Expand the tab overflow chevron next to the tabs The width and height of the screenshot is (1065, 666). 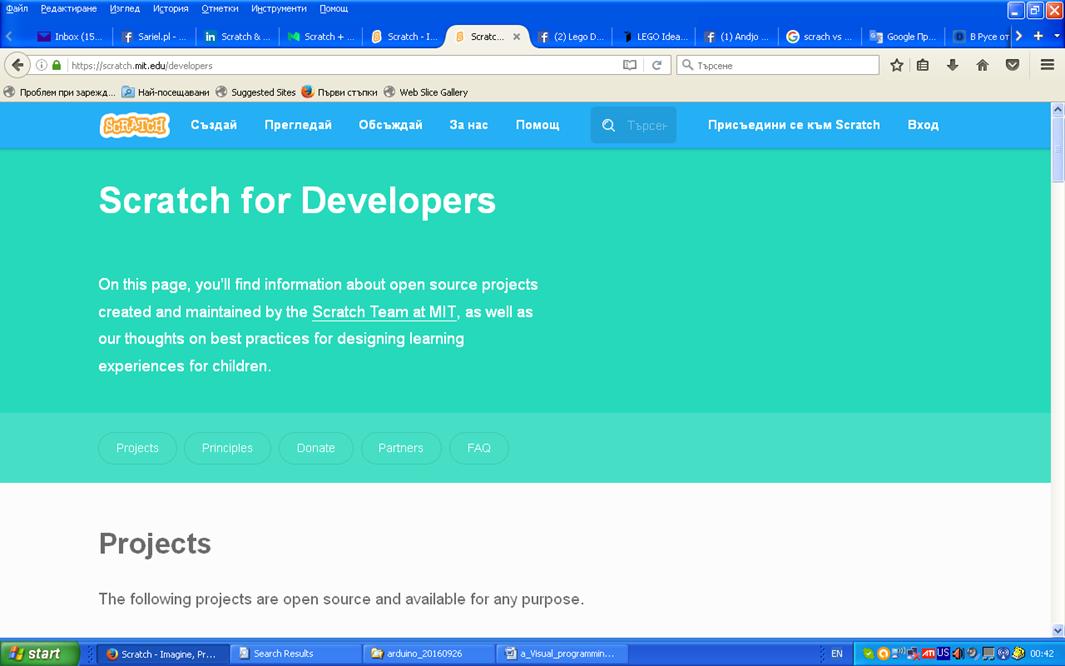point(1019,35)
